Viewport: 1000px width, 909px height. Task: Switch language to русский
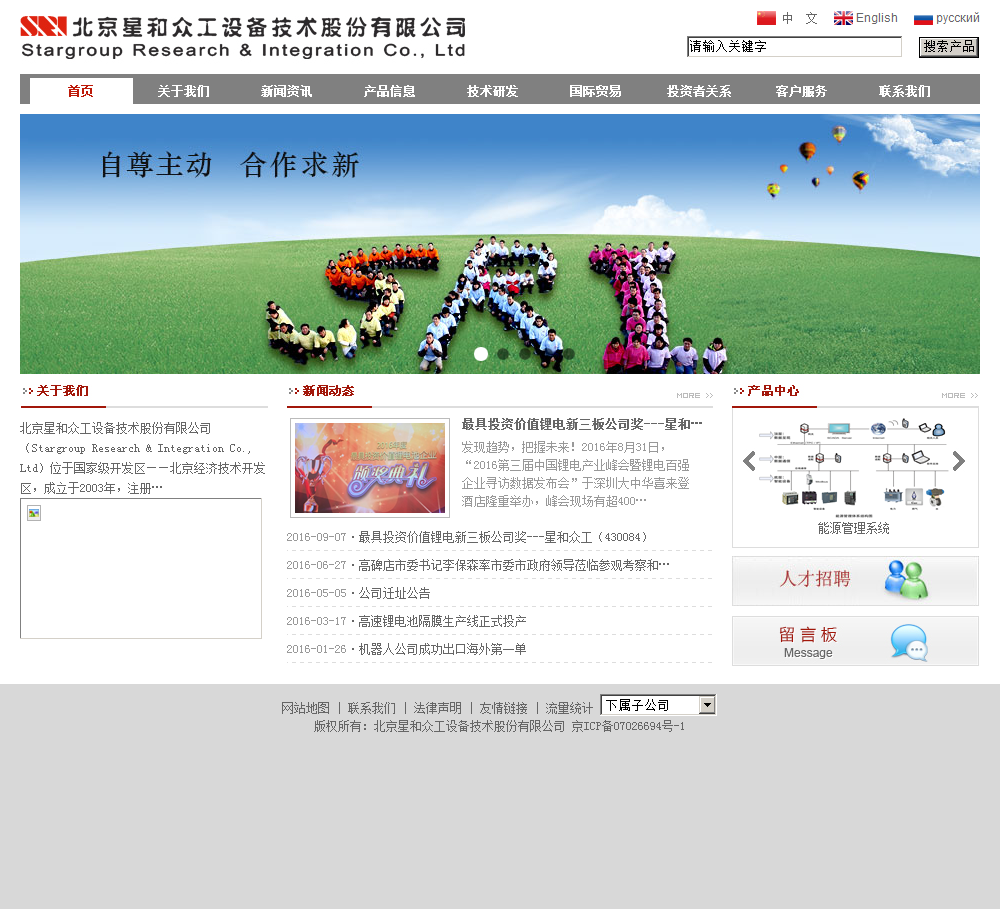pos(957,18)
